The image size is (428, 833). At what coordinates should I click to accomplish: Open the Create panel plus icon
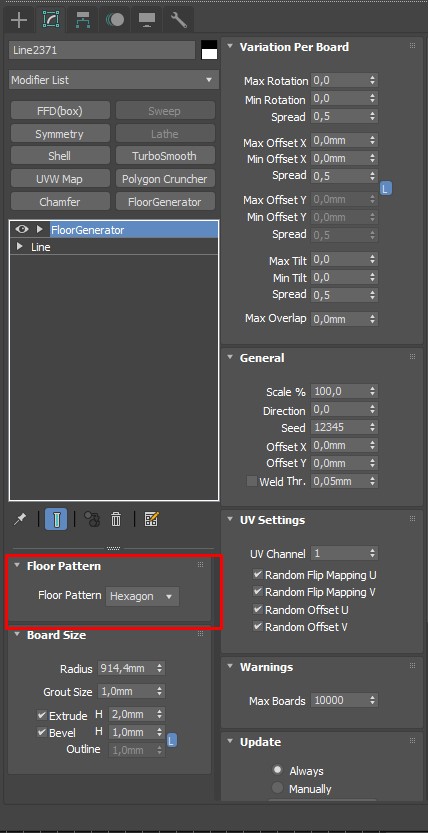(x=19, y=20)
